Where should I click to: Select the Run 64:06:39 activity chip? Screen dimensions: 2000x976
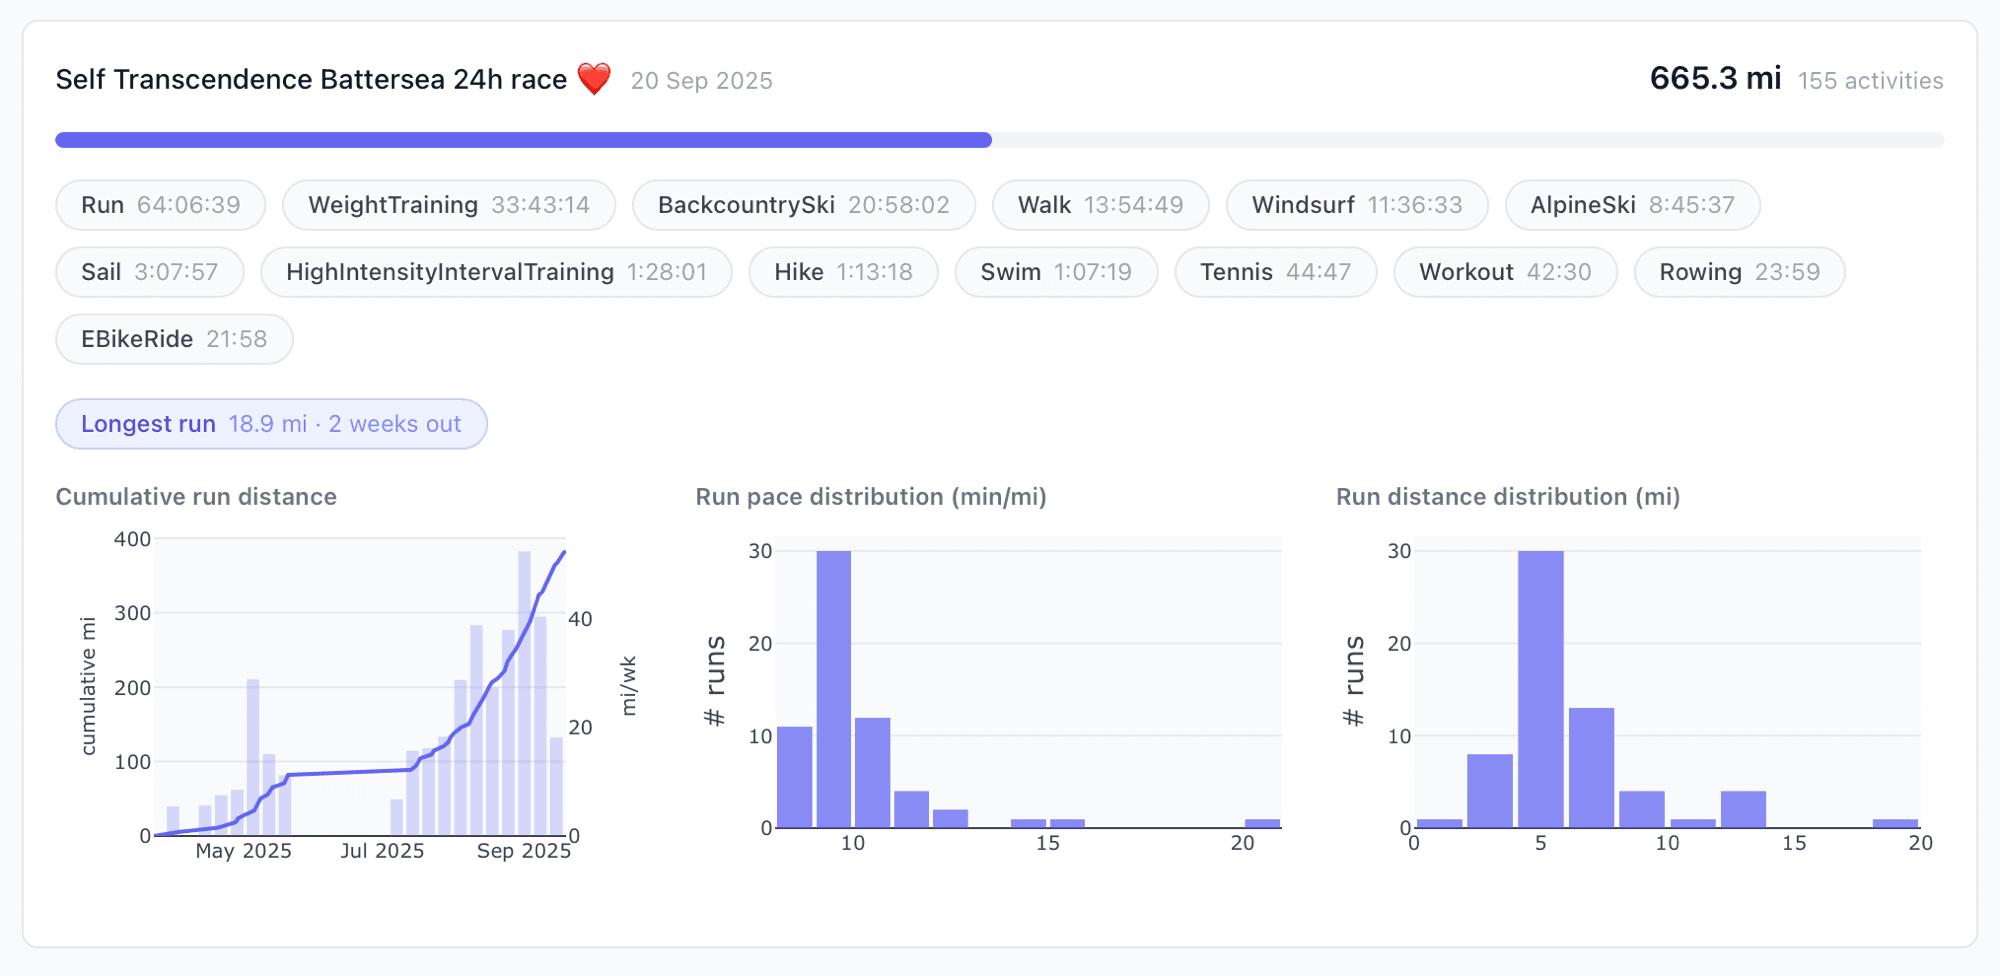[x=161, y=205]
